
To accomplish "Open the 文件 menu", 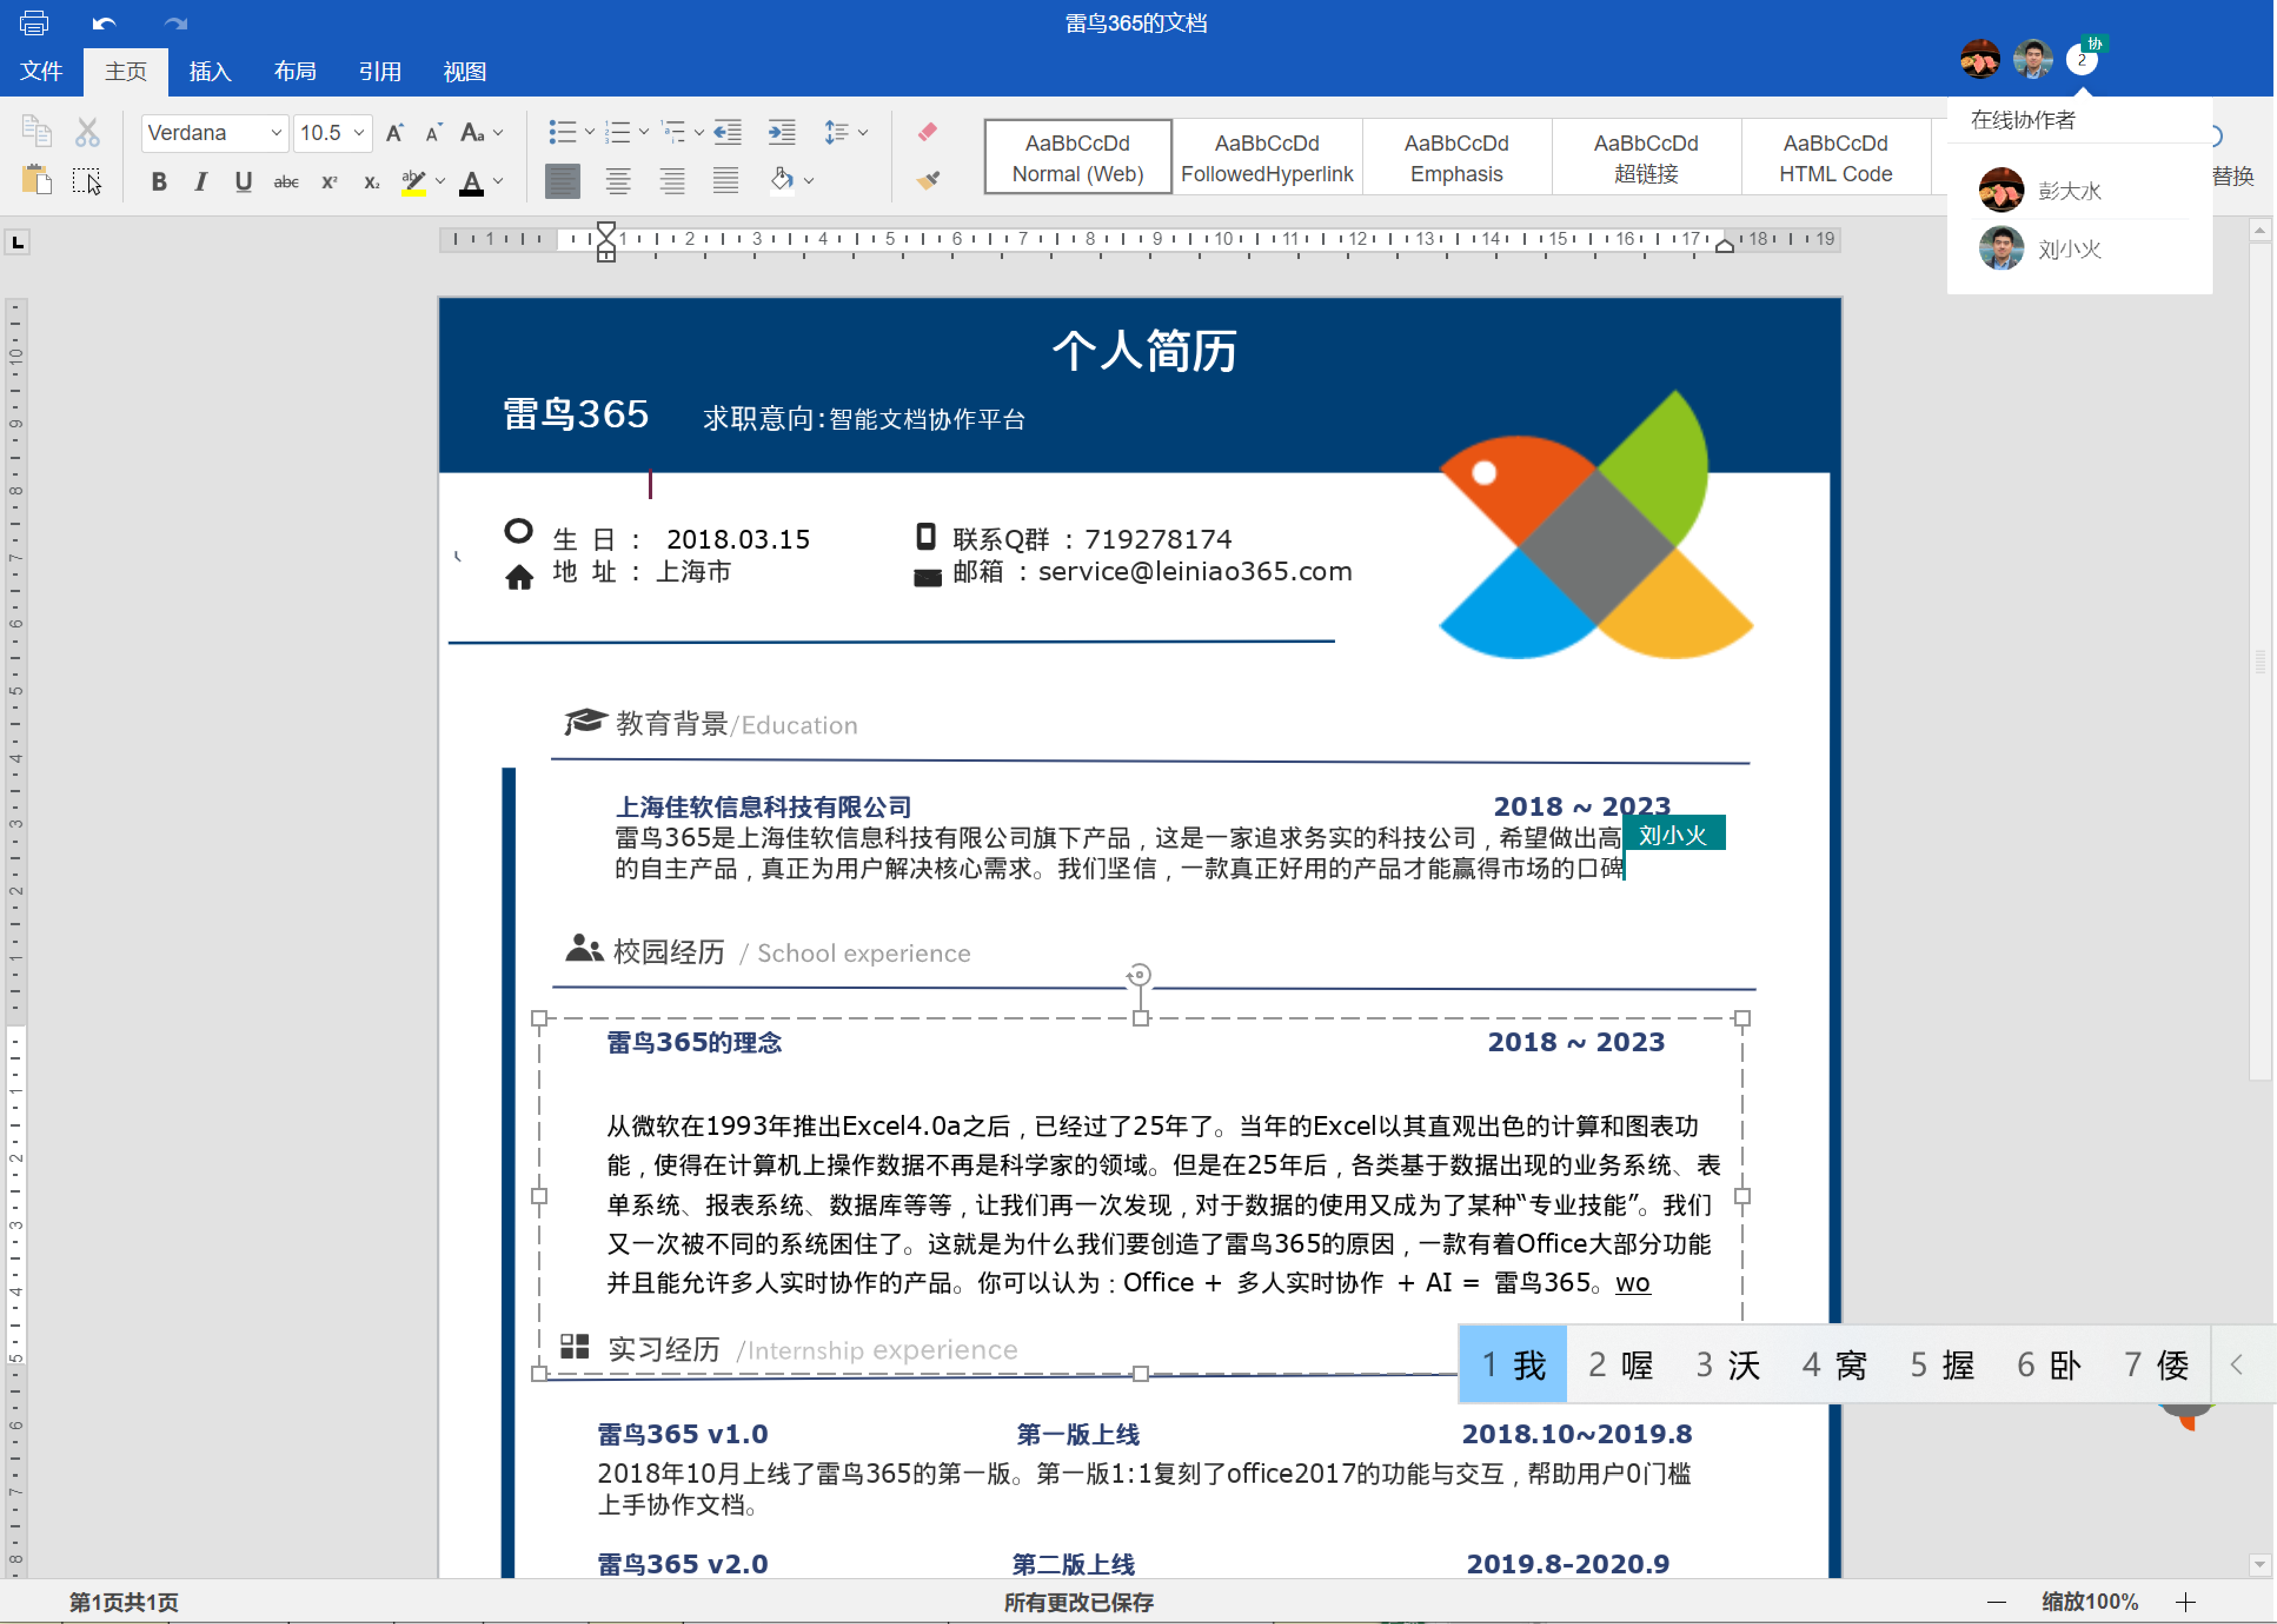I will click(41, 71).
